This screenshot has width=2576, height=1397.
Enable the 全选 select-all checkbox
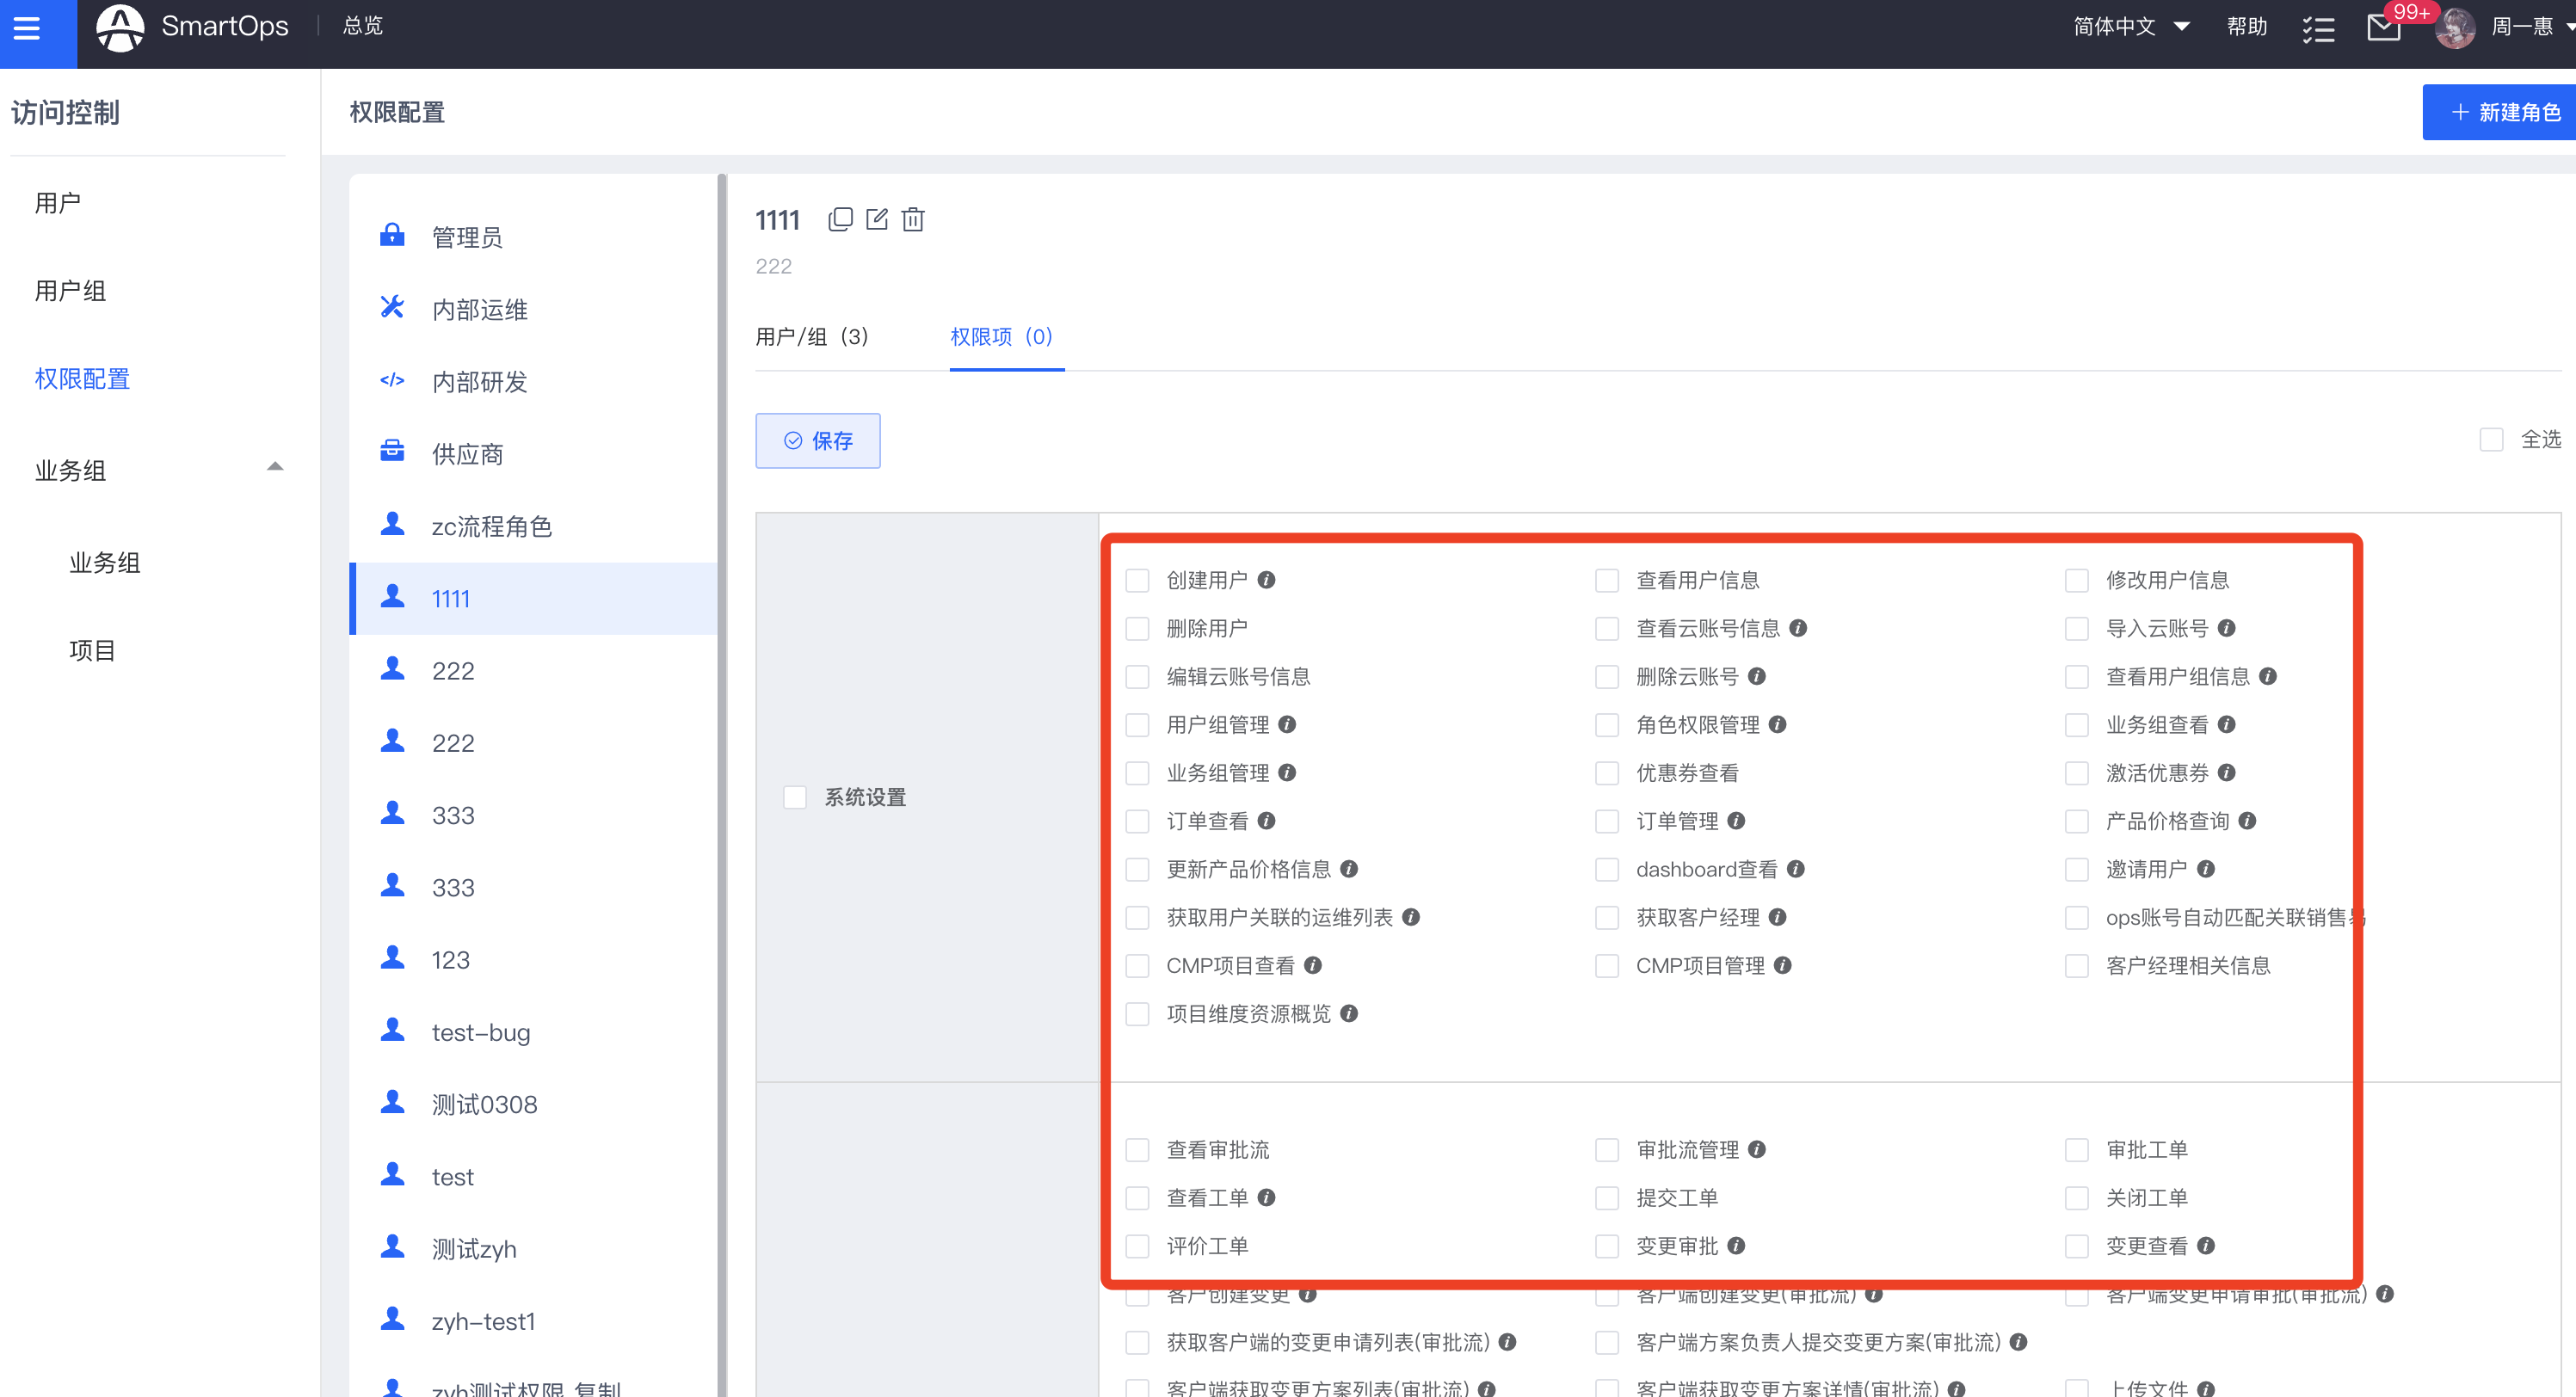2492,439
